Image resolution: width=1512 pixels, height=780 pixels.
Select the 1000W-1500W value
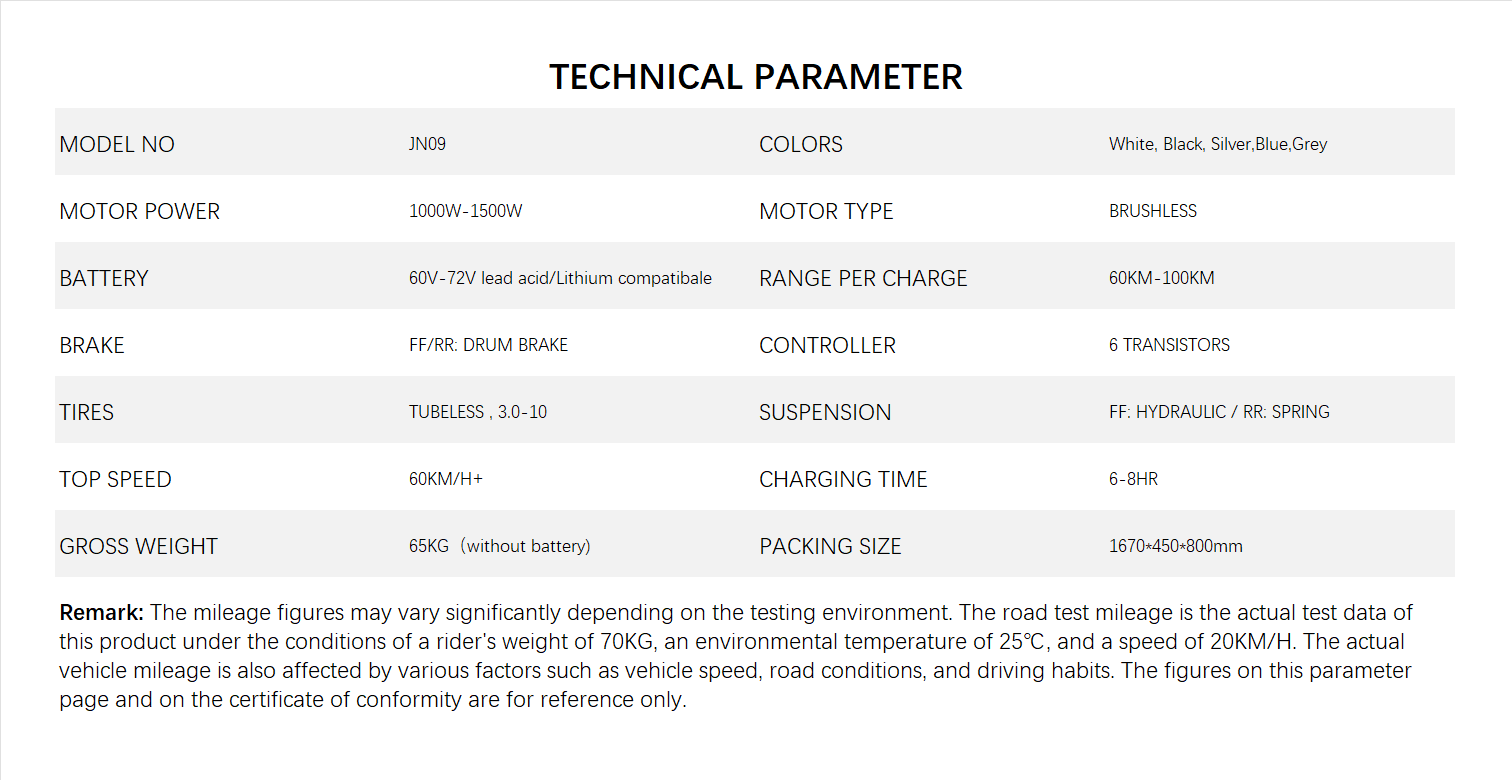pos(465,211)
